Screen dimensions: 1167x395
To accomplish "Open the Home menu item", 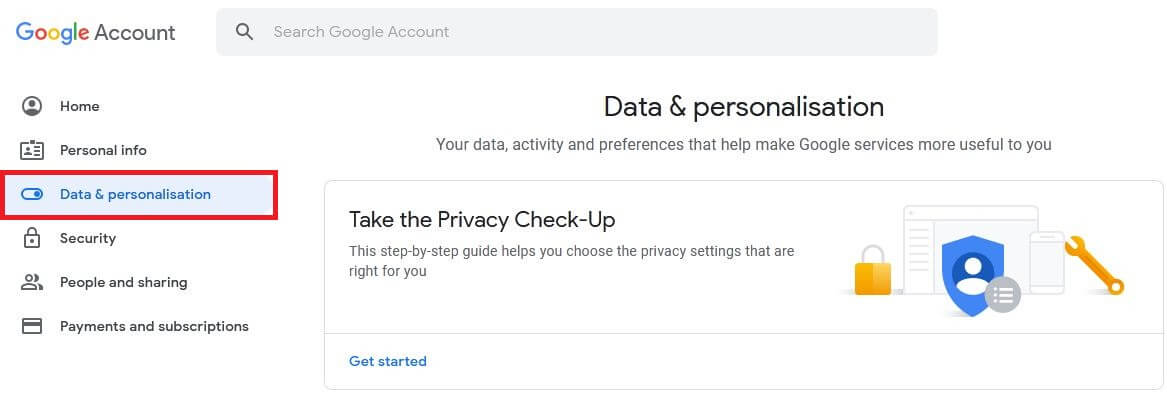I will 80,106.
